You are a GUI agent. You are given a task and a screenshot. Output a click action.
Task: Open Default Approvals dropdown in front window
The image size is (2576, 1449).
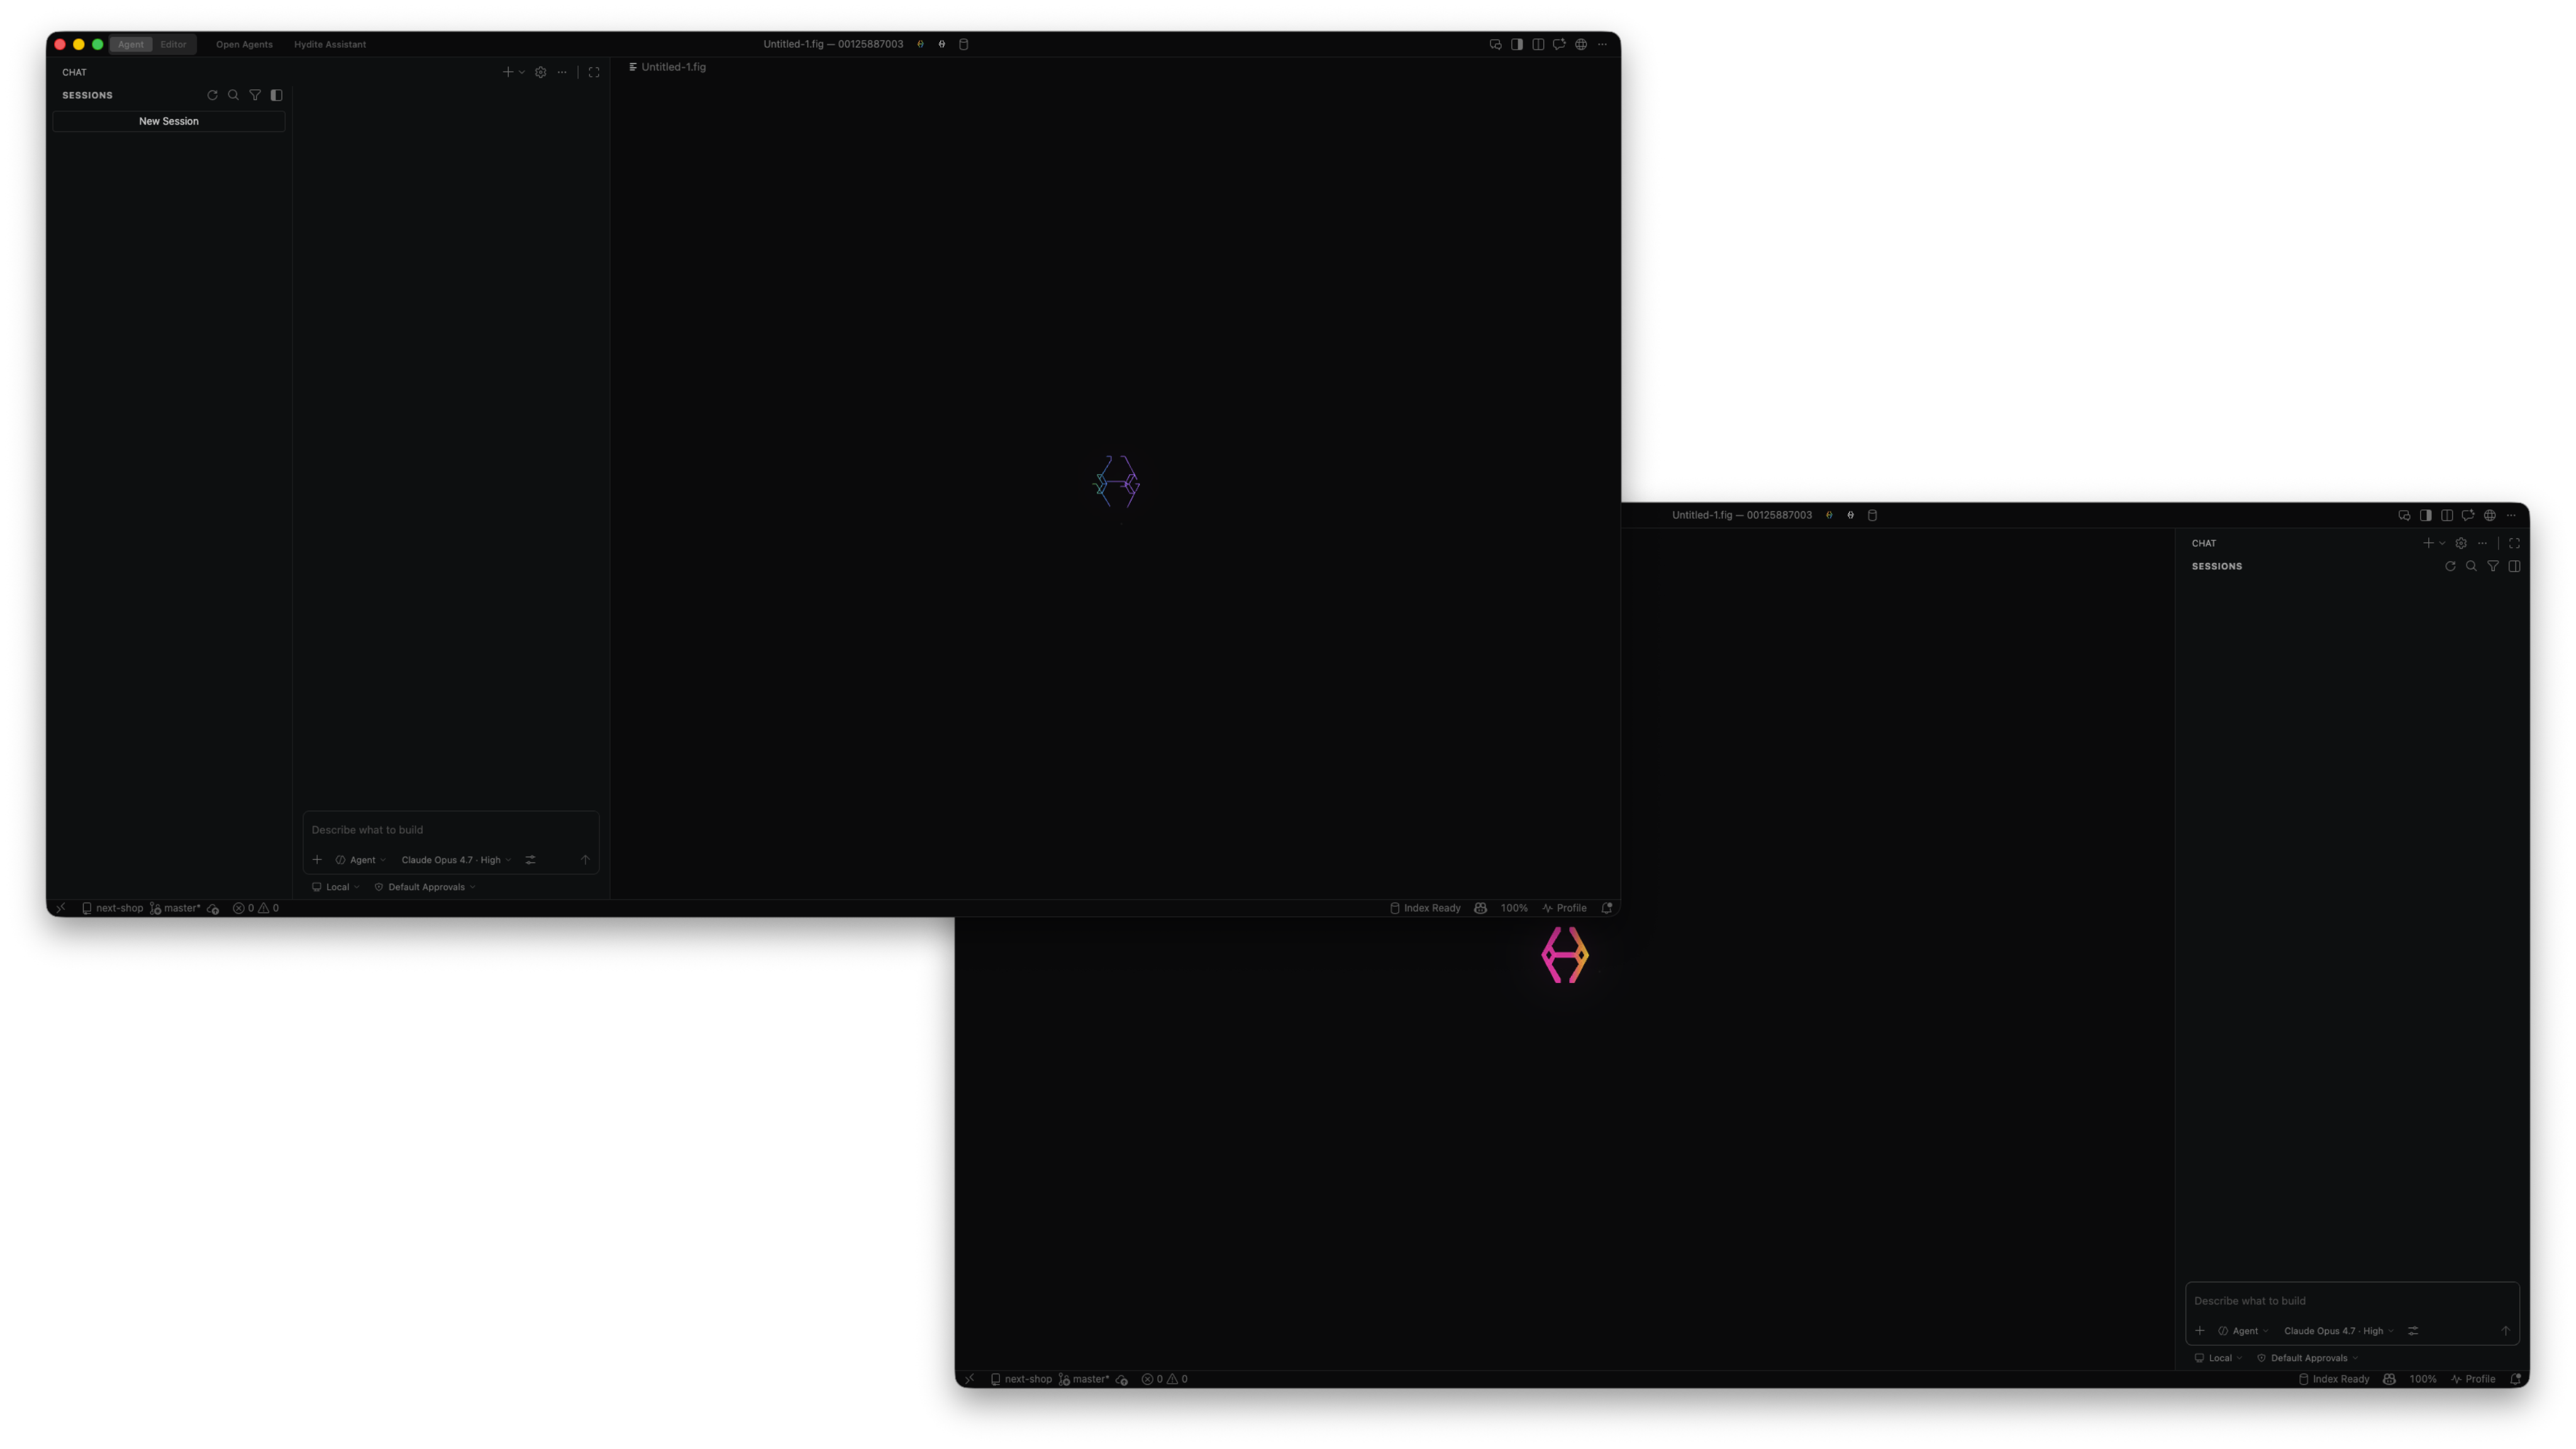[425, 887]
